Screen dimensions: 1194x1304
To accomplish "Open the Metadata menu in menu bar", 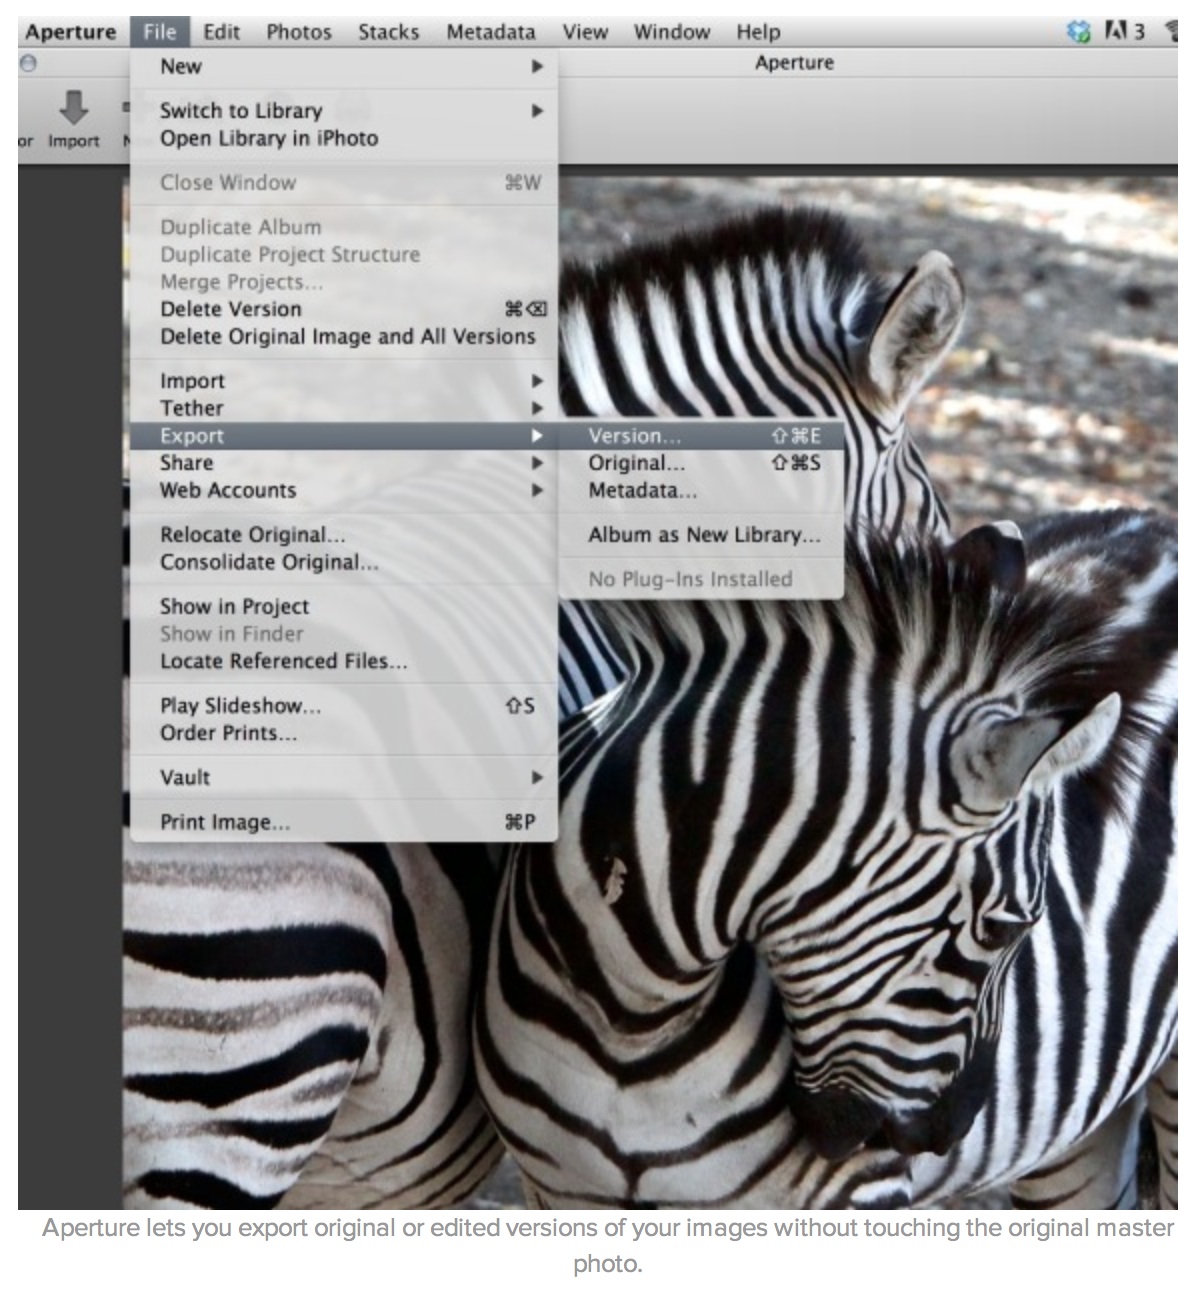I will 490,32.
